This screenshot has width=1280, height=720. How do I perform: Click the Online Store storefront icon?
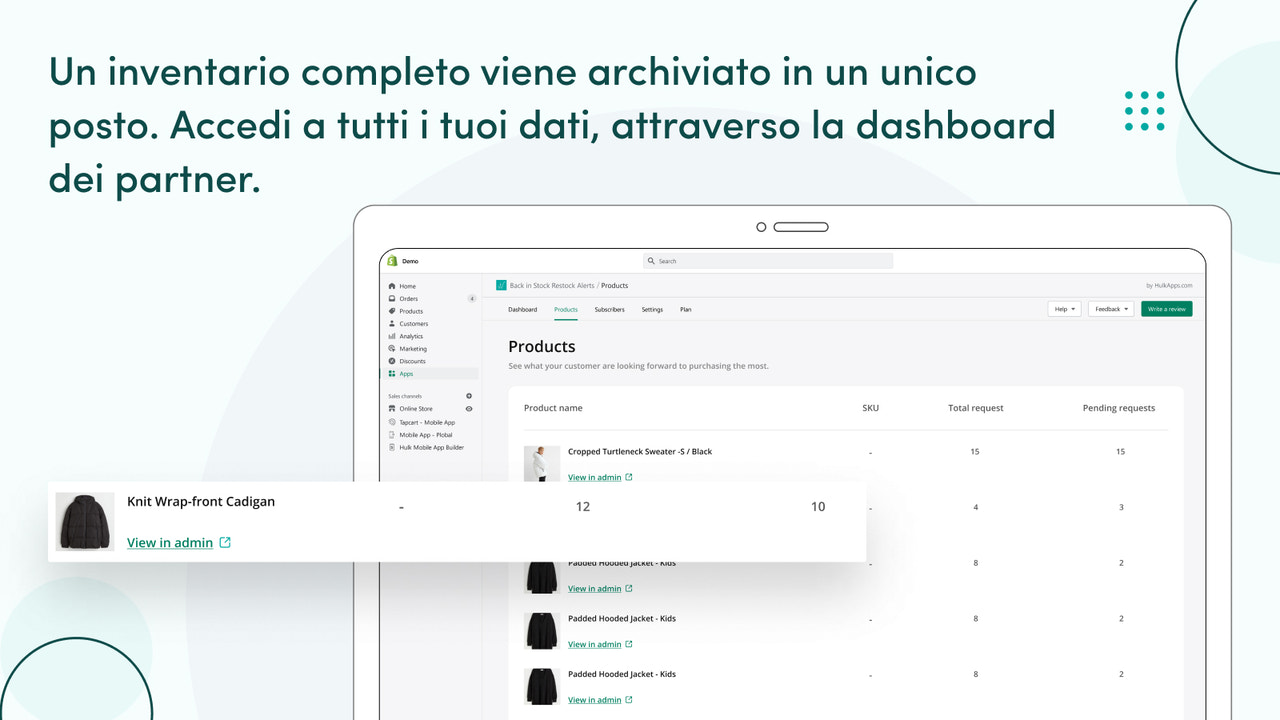[x=392, y=409]
